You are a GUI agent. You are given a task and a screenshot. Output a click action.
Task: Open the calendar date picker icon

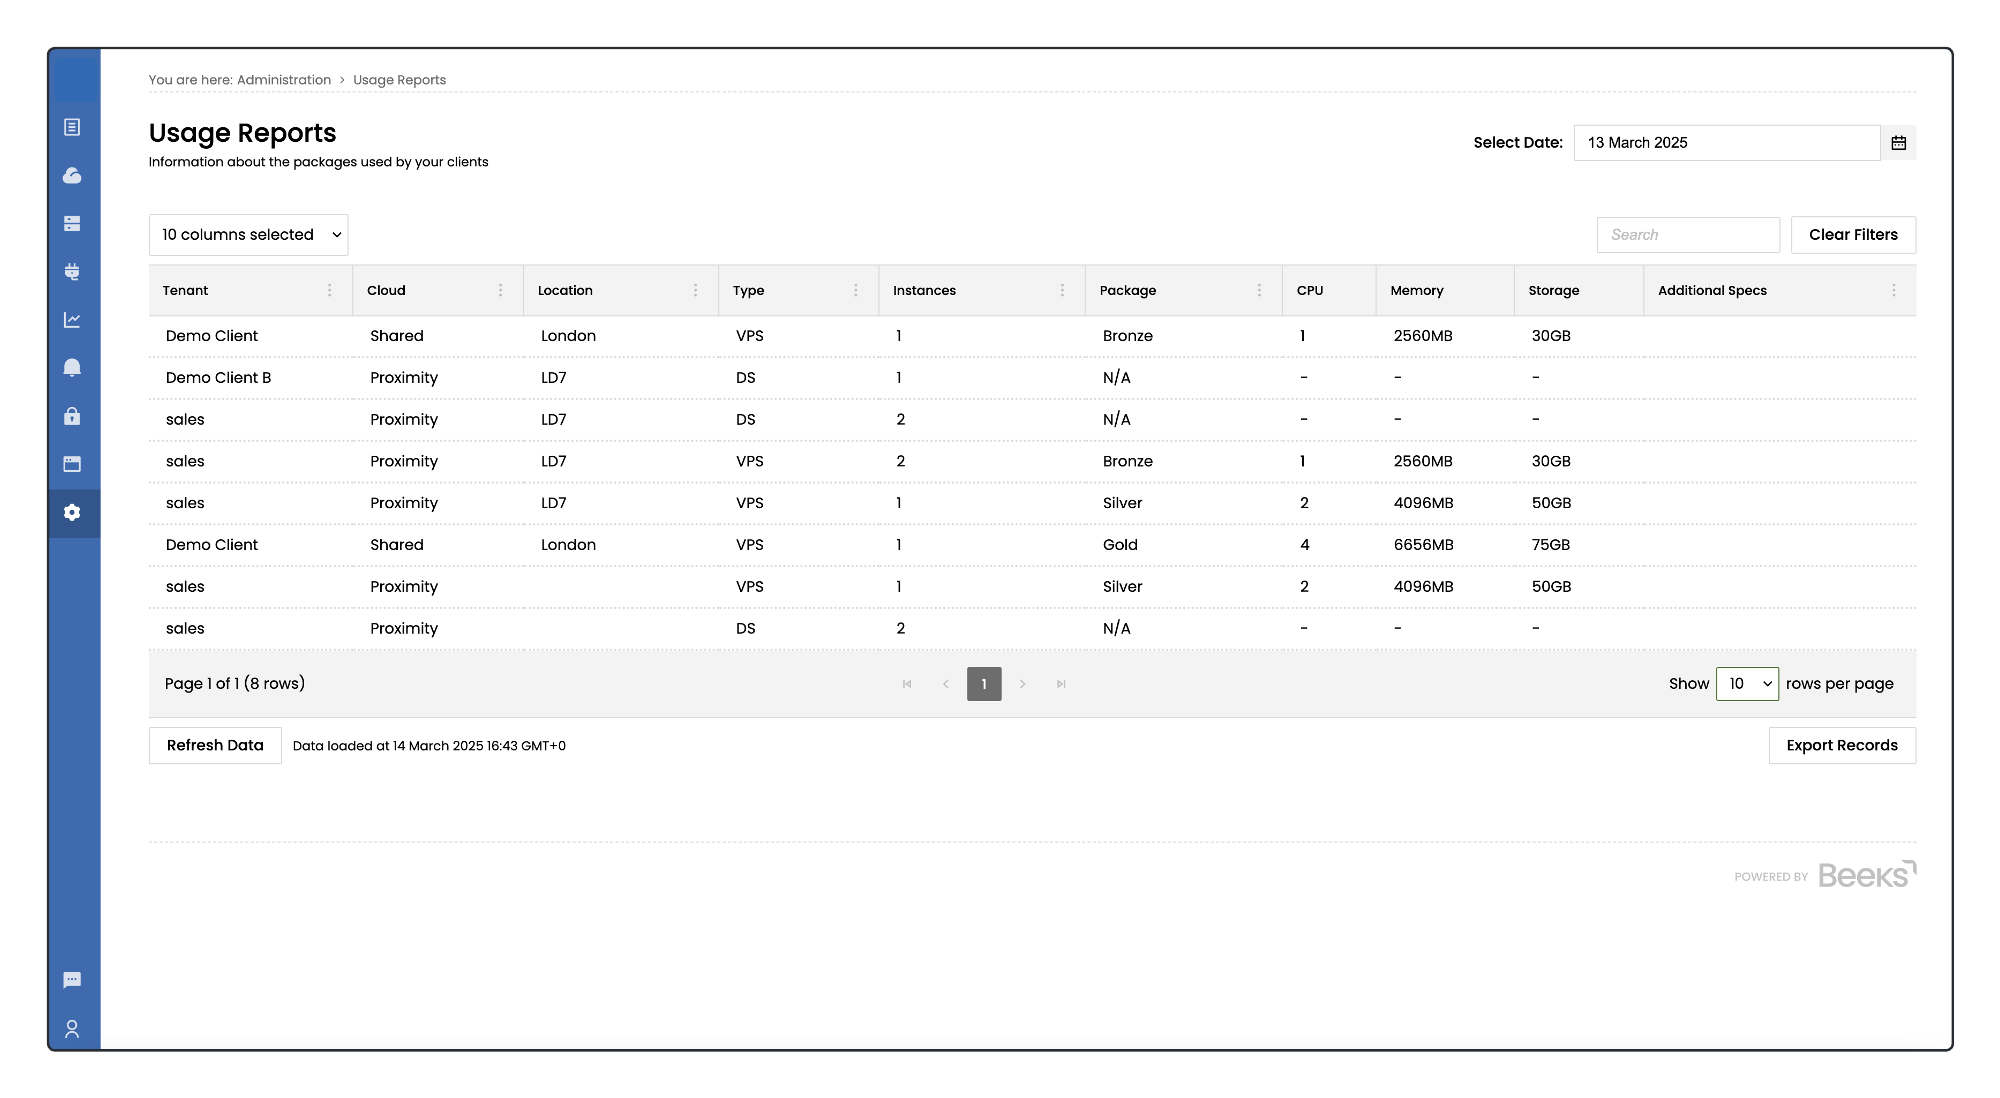1898,143
